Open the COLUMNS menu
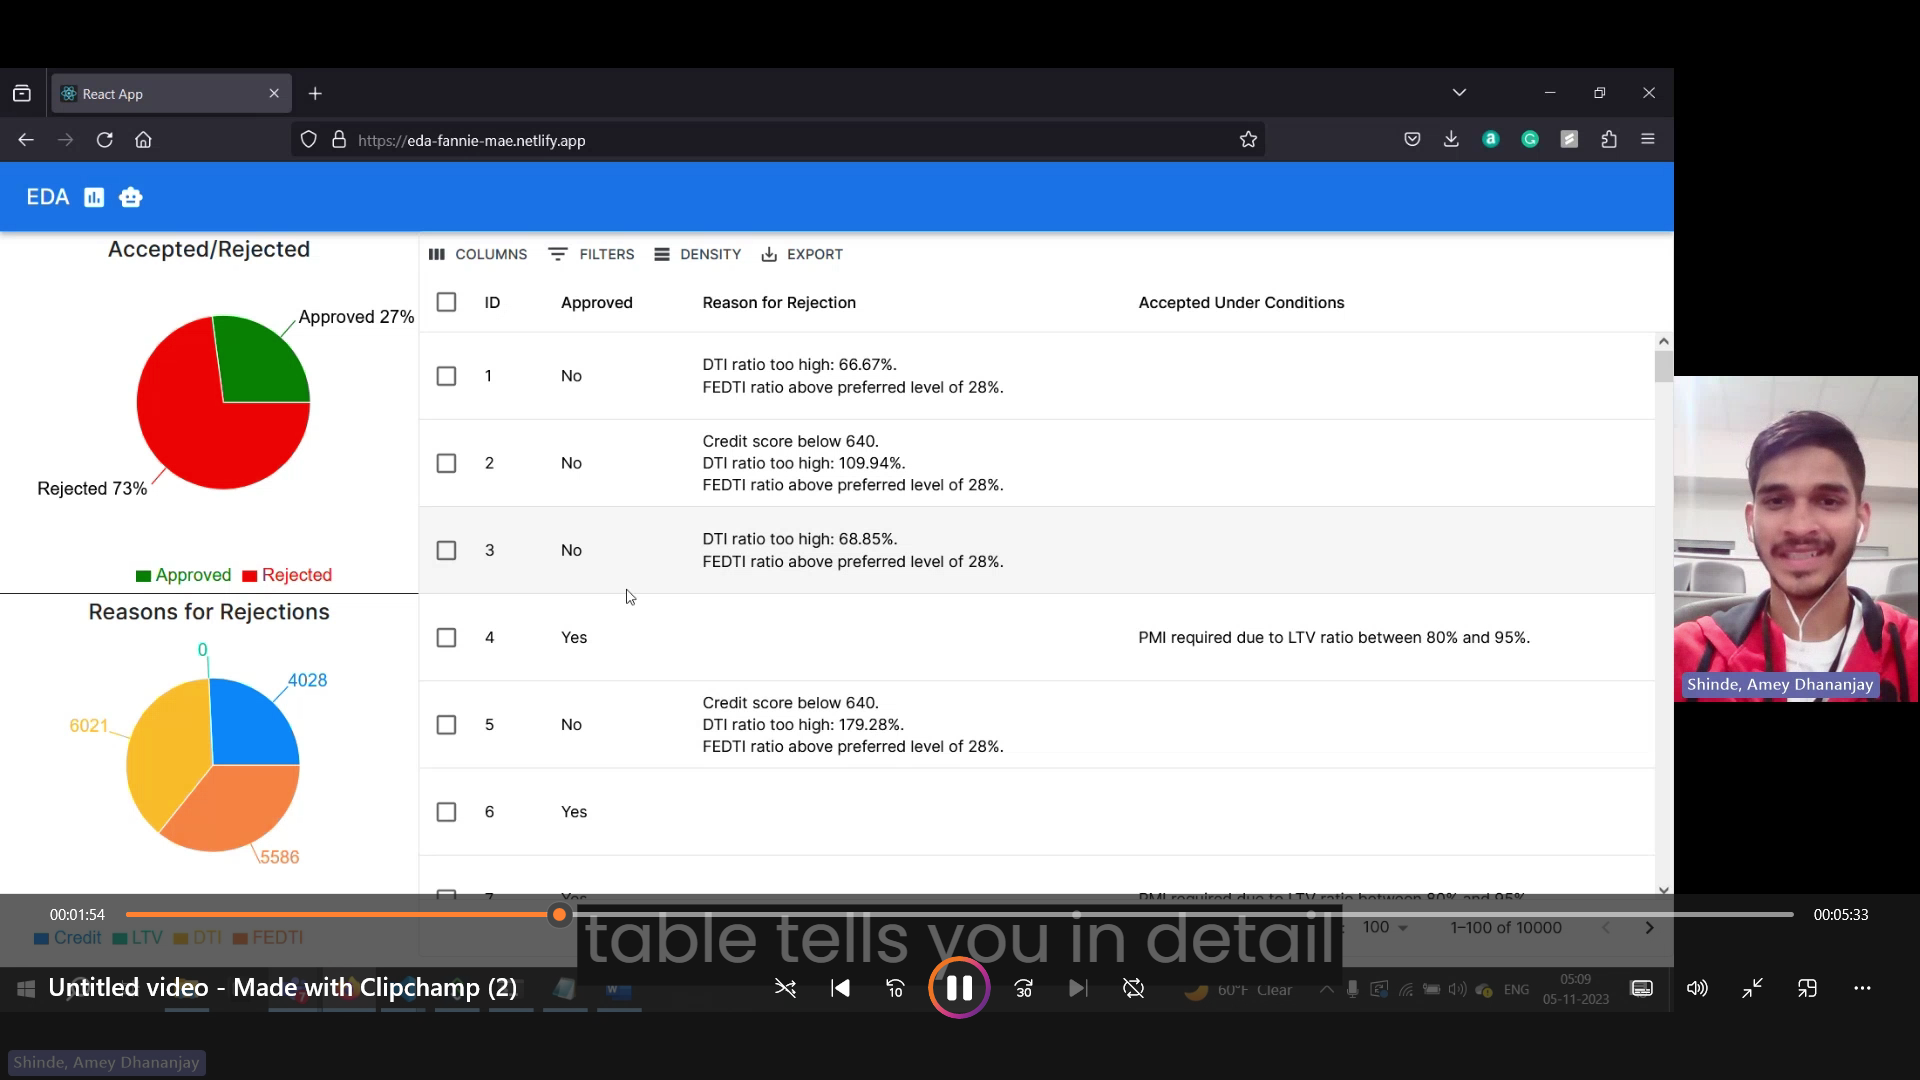Image resolution: width=1920 pixels, height=1080 pixels. point(478,254)
